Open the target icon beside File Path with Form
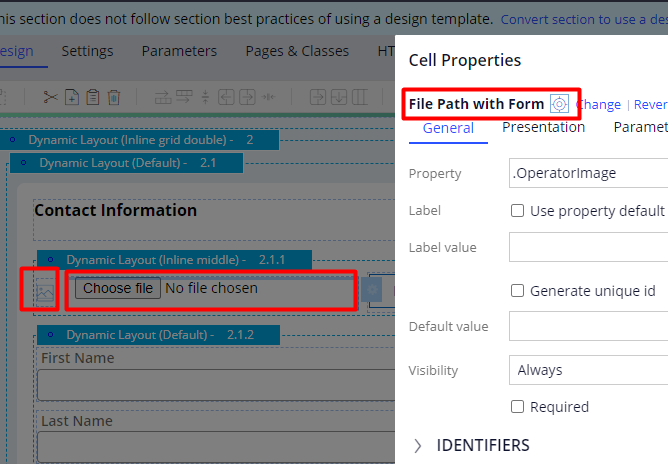 [x=559, y=104]
